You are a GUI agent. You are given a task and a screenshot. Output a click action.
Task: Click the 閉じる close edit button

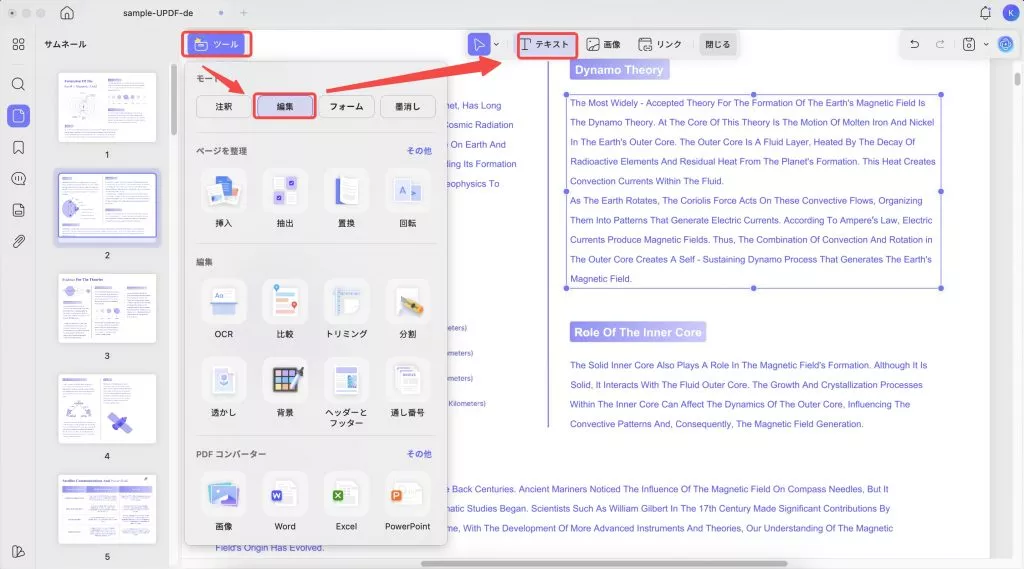pos(718,44)
